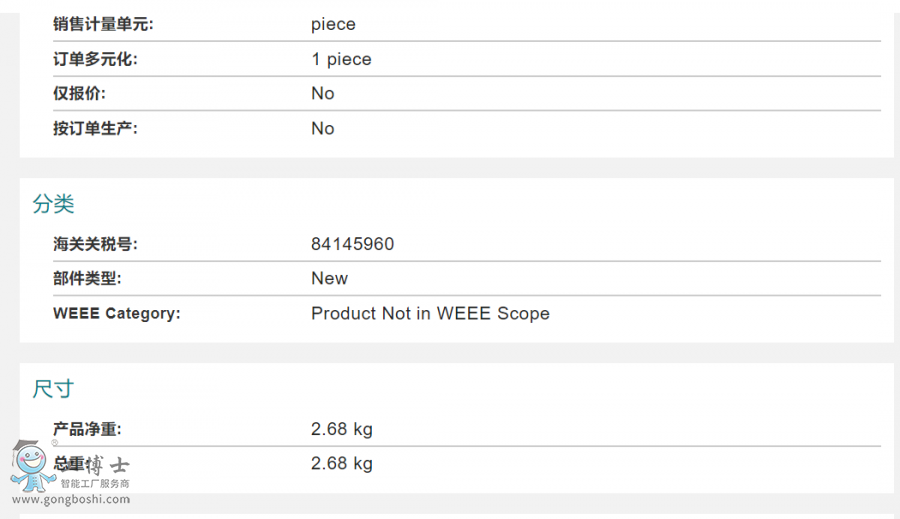Click the 部件类型 label

pos(87,278)
